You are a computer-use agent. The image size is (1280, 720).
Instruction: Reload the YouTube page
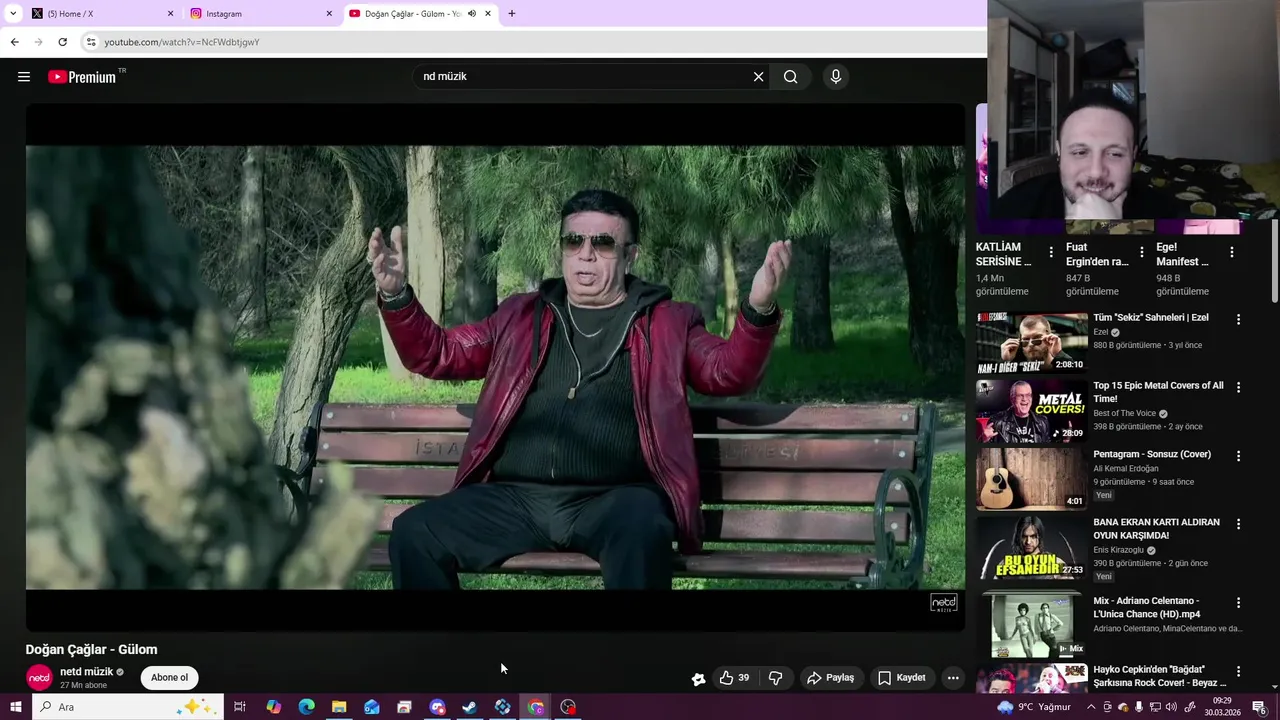tap(62, 42)
